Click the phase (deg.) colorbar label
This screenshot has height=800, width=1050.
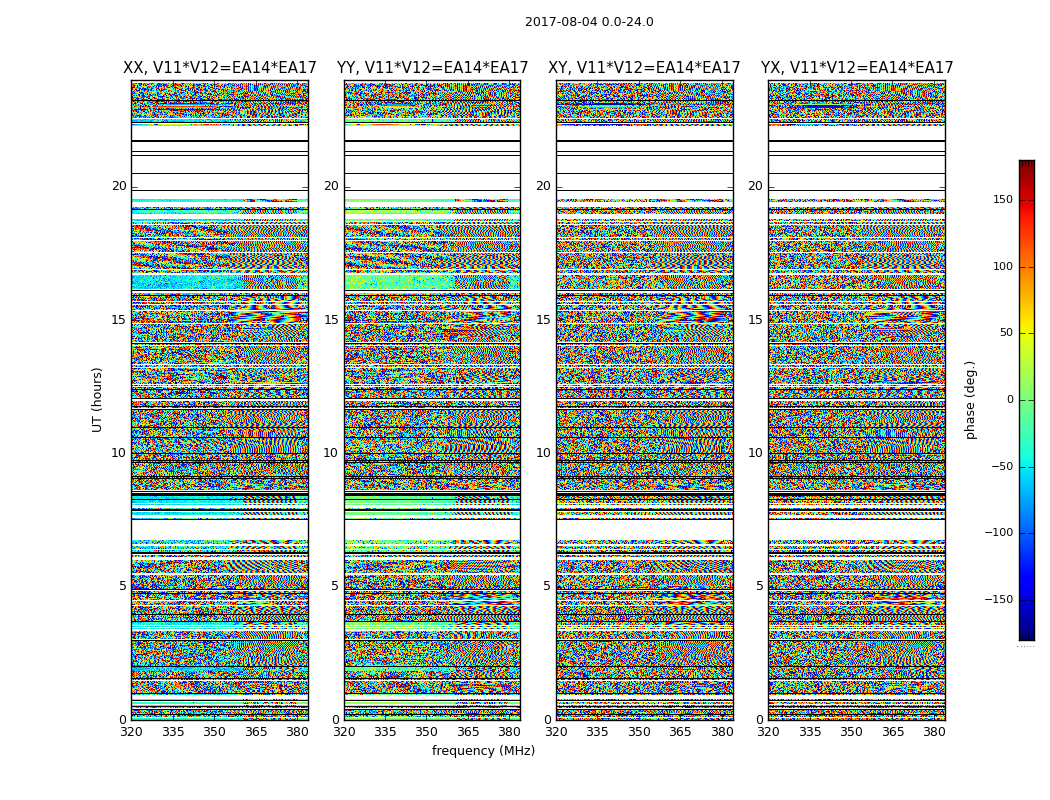pos(970,400)
